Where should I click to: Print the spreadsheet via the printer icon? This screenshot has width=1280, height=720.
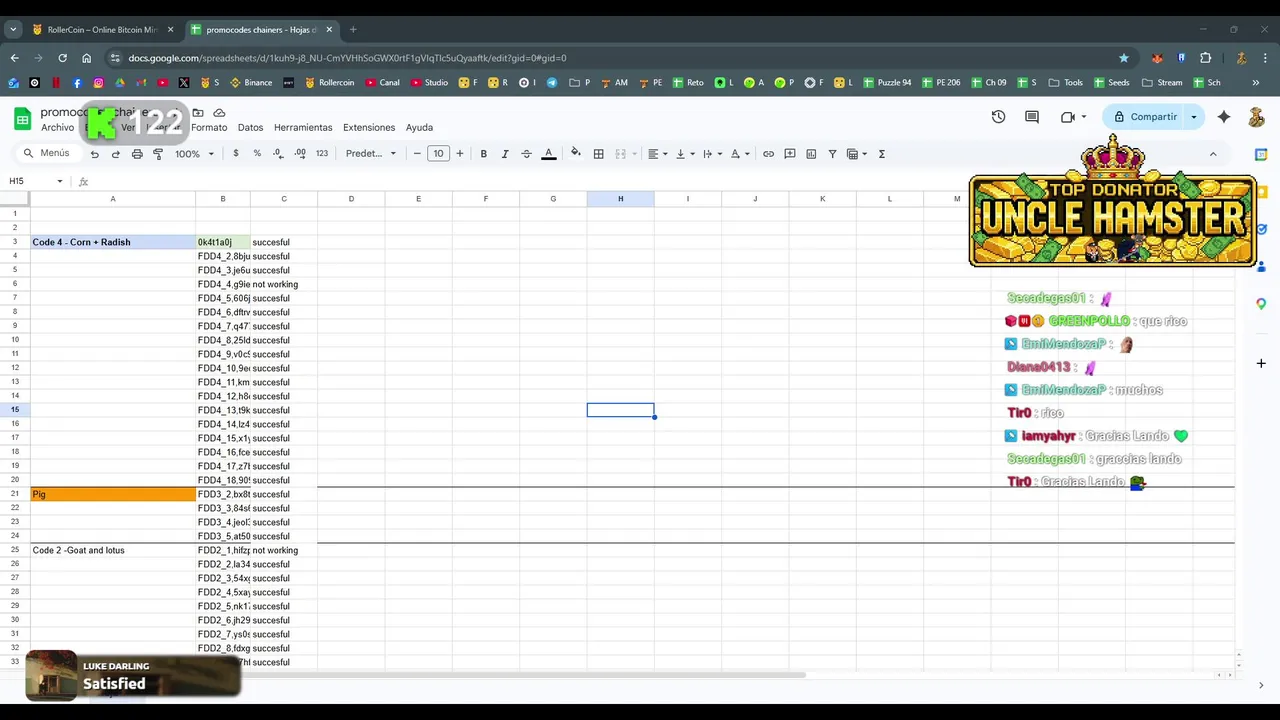click(x=137, y=154)
